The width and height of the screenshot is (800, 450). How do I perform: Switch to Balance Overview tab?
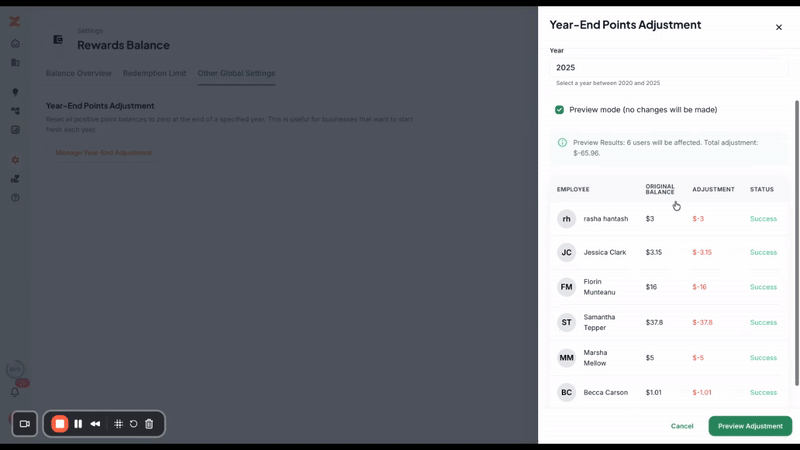[x=79, y=73]
